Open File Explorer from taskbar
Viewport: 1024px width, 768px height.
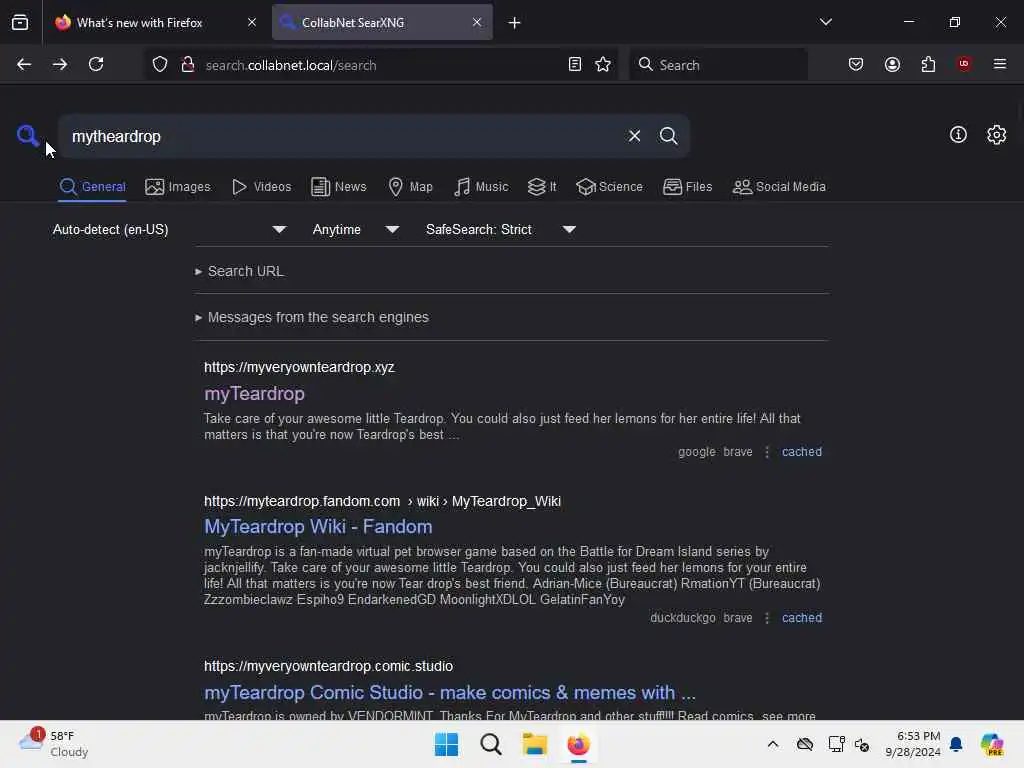click(534, 744)
